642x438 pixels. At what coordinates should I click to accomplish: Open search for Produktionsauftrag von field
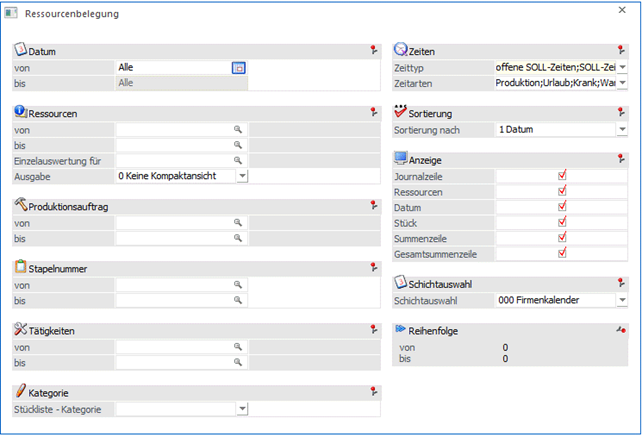[x=238, y=223]
